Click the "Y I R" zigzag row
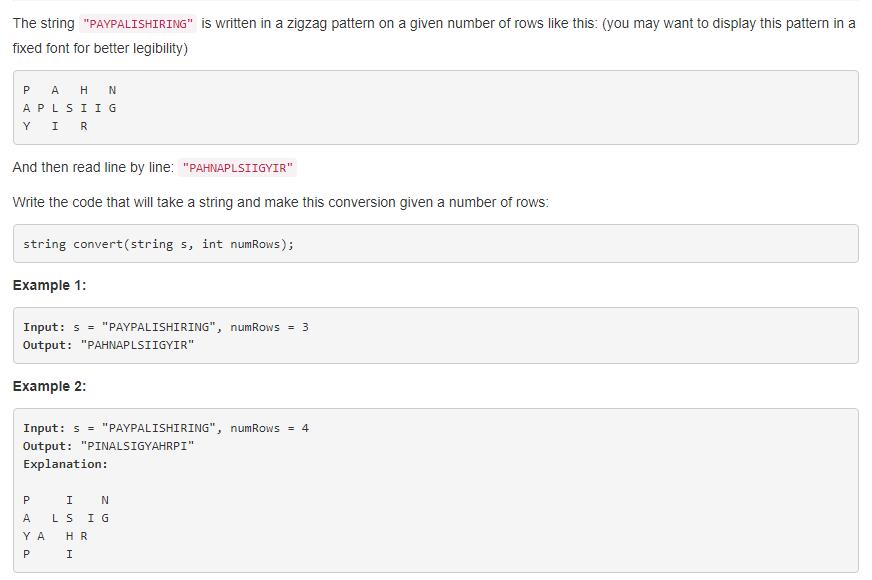This screenshot has width=872, height=580. tap(55, 126)
